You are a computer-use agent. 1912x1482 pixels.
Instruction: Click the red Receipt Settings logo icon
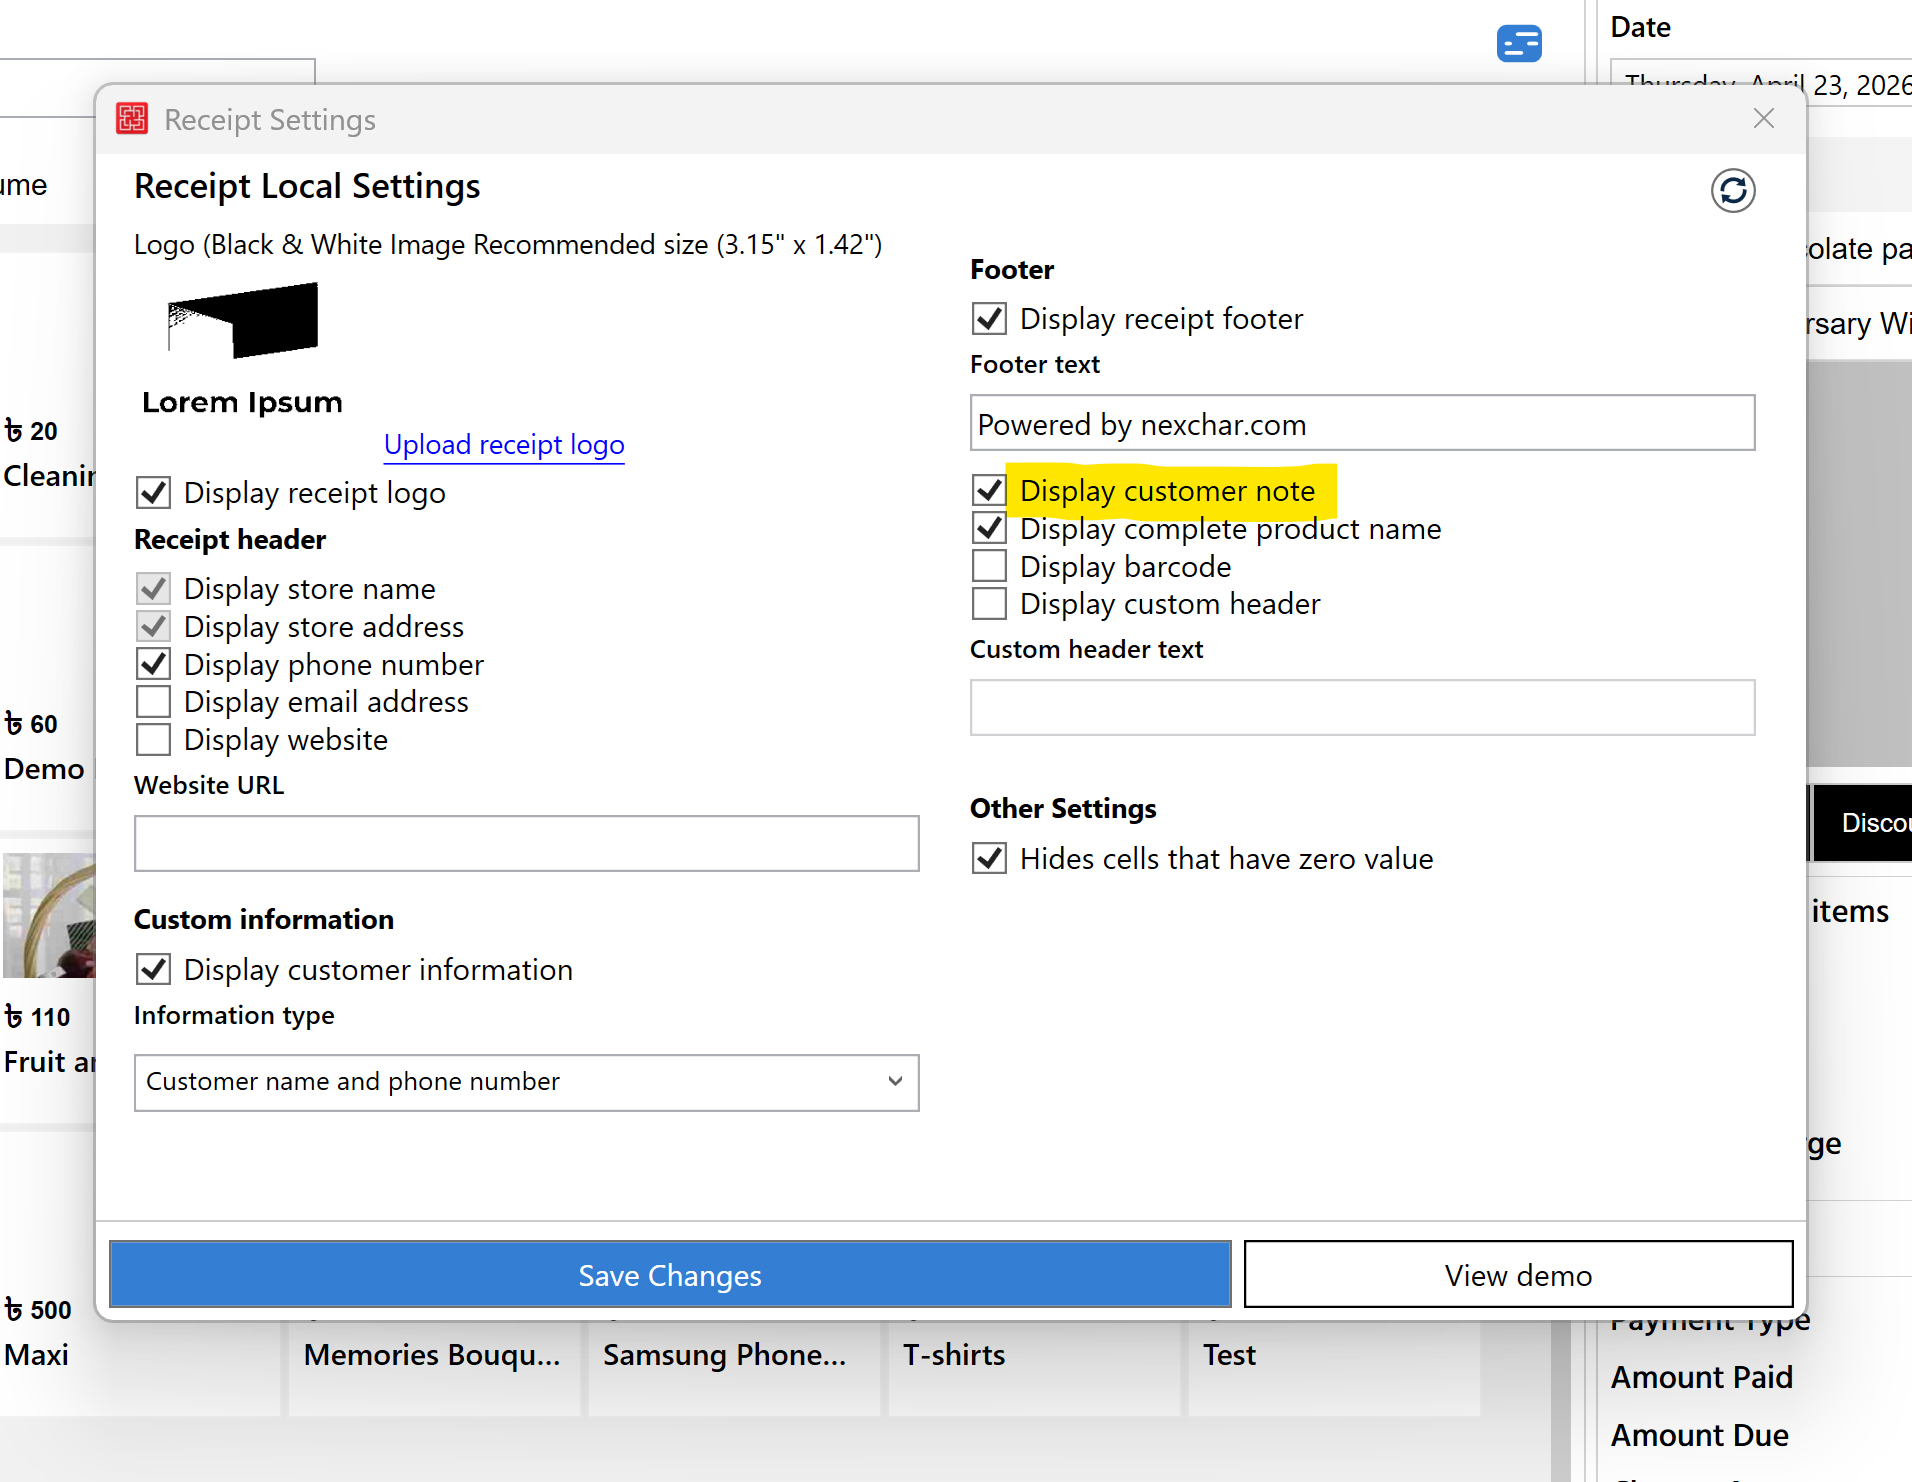pos(131,118)
